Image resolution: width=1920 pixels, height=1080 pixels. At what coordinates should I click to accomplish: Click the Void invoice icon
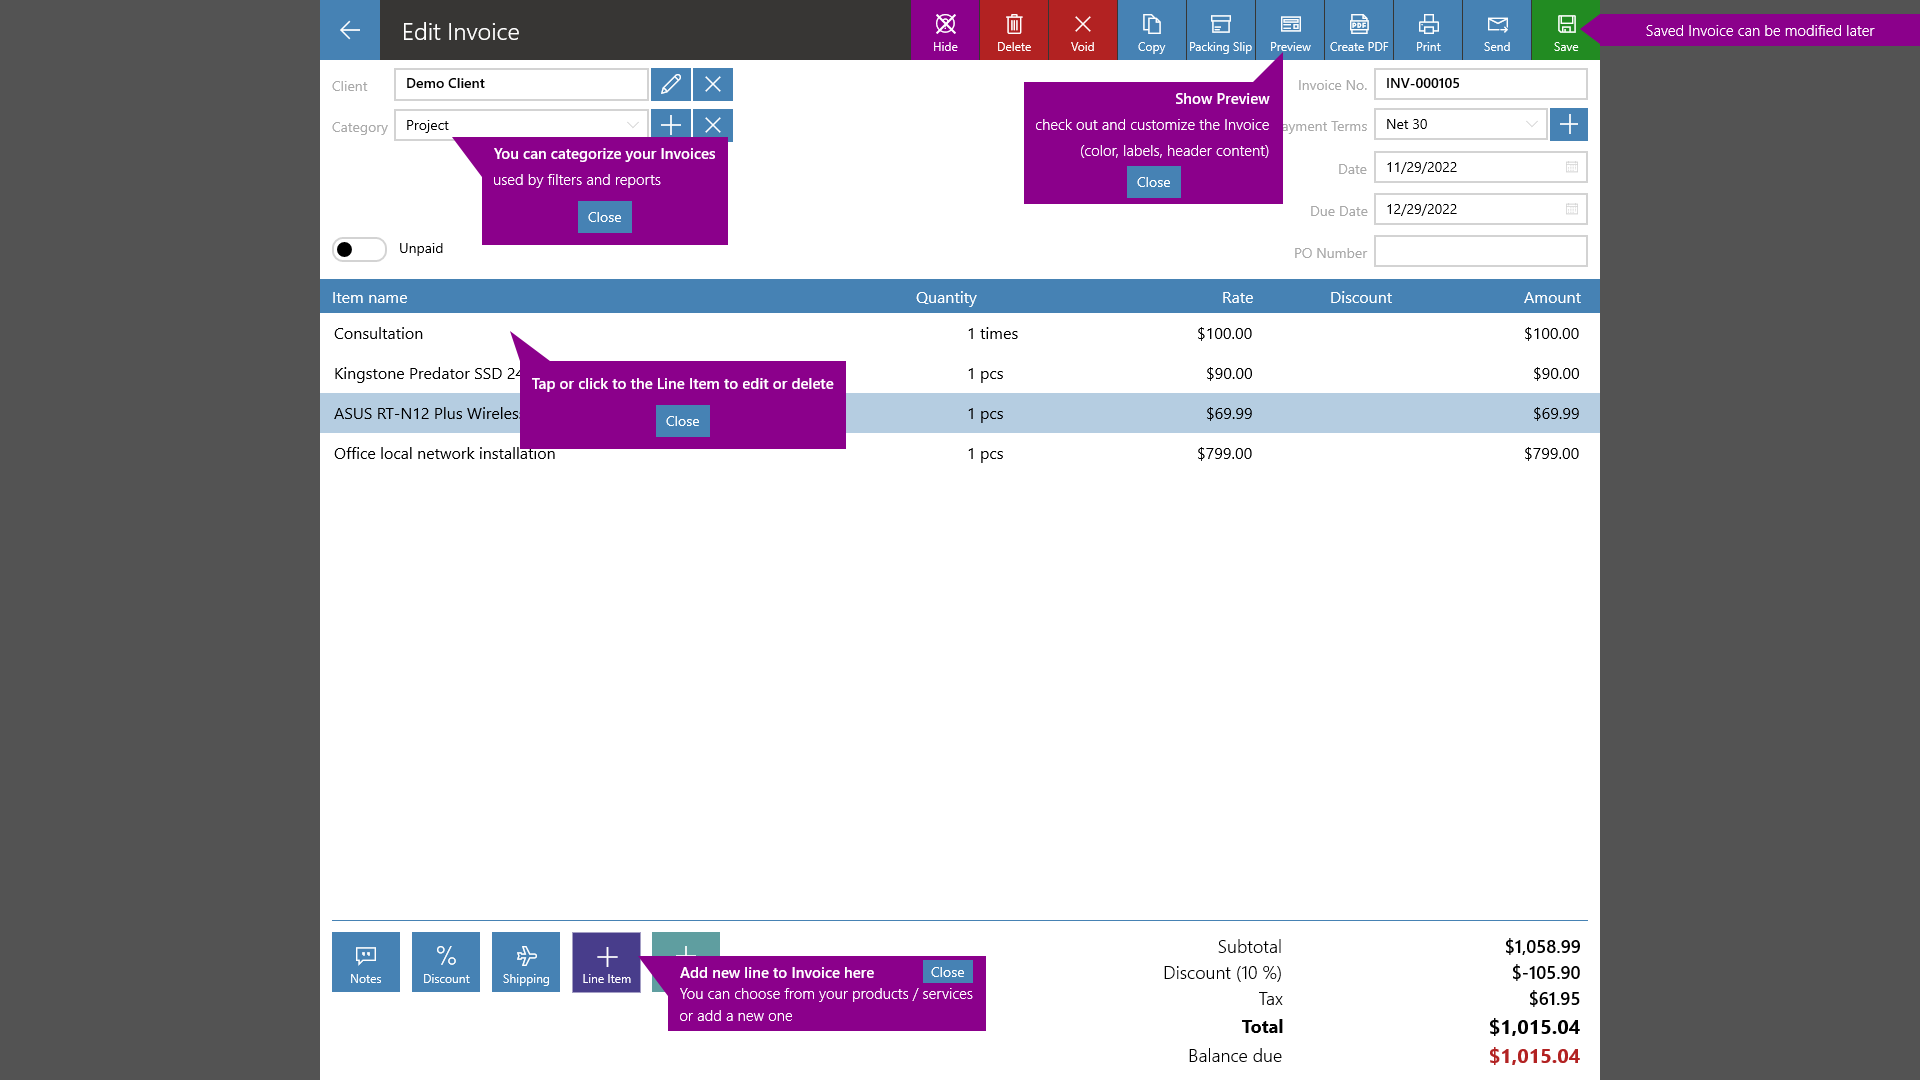tap(1082, 30)
